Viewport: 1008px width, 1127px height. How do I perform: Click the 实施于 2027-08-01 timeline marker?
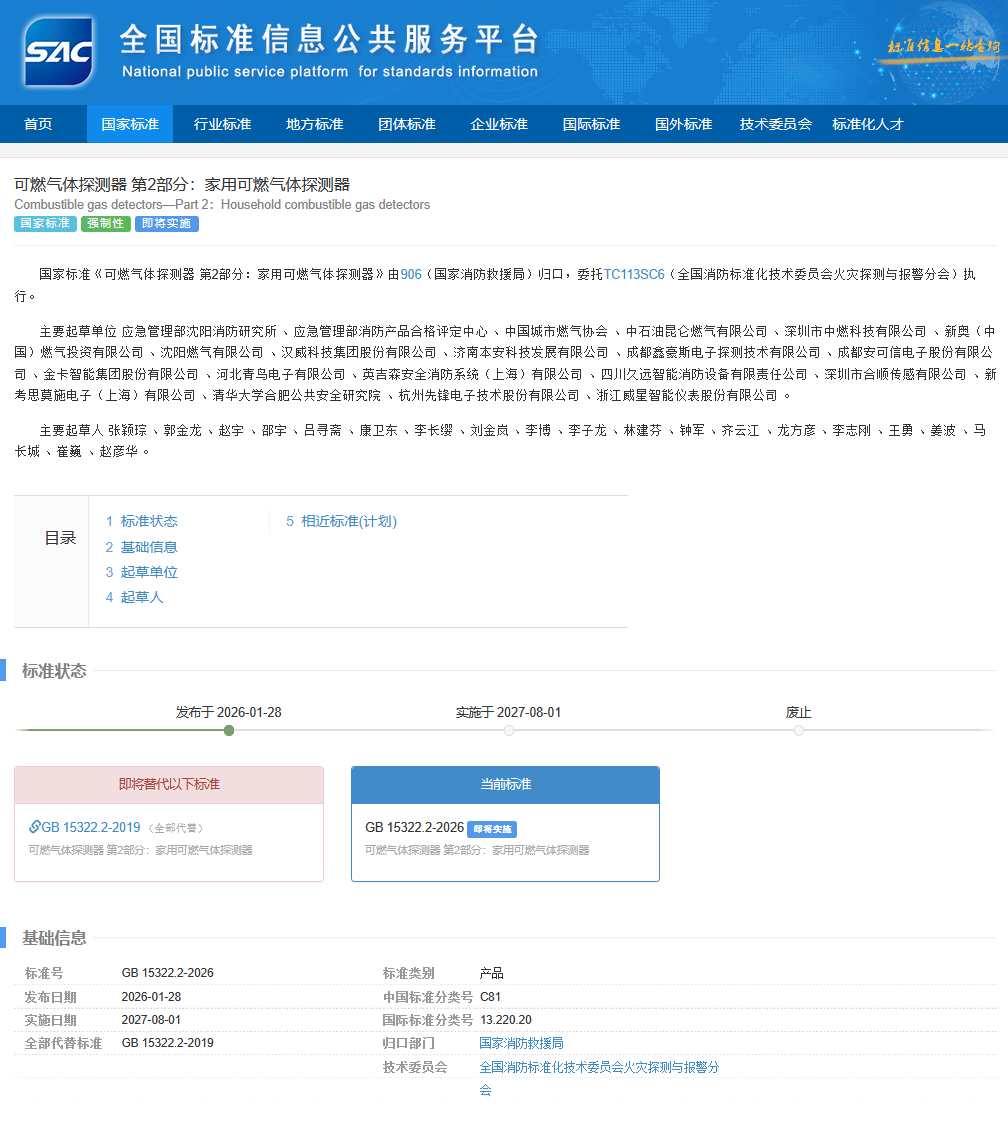point(509,730)
